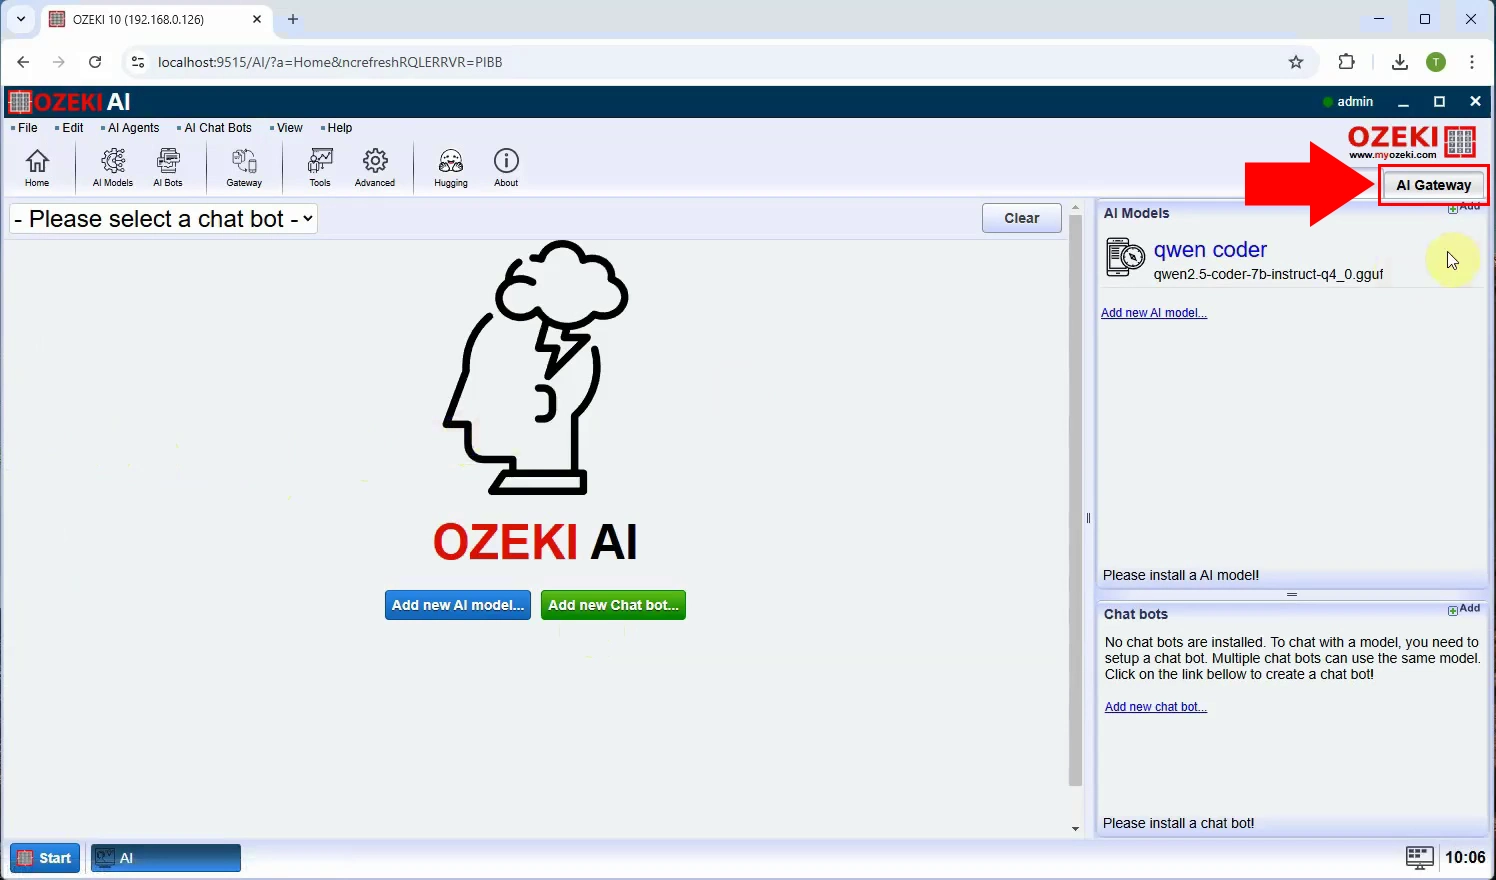Click the Add icon in Chat bots panel
The width and height of the screenshot is (1496, 880).
tap(1464, 609)
